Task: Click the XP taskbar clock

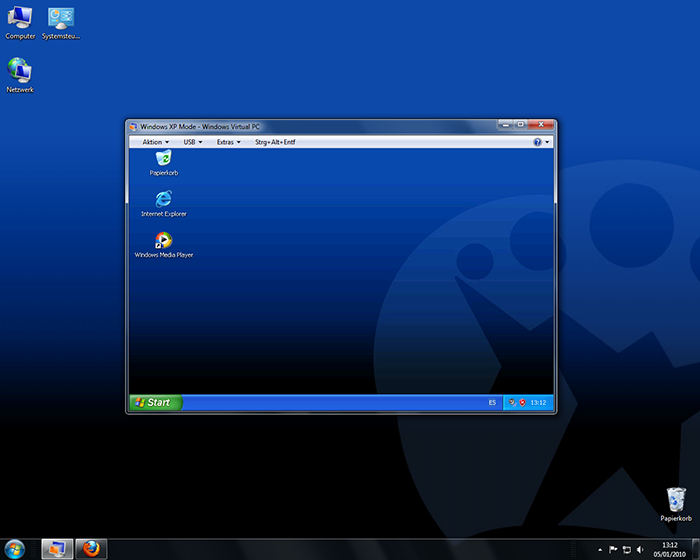Action: (539, 403)
